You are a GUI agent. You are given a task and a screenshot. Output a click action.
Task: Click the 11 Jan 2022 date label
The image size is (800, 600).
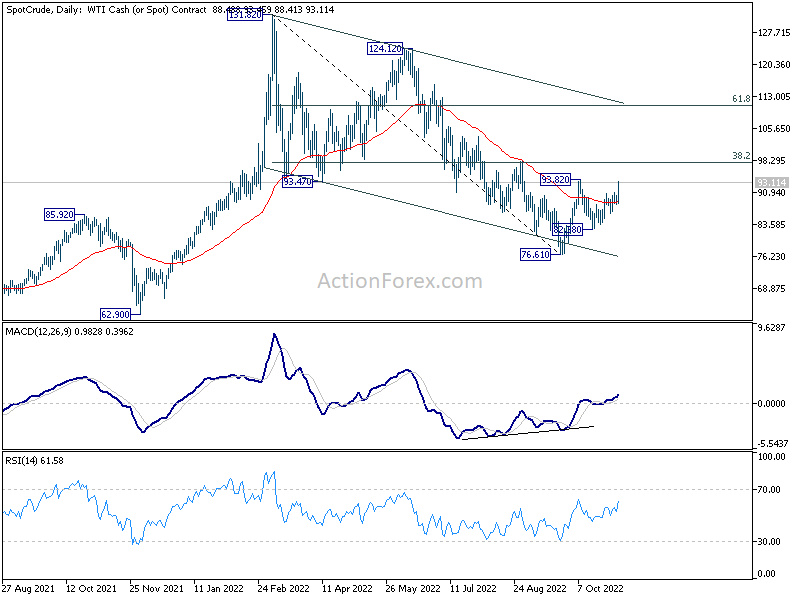219,589
